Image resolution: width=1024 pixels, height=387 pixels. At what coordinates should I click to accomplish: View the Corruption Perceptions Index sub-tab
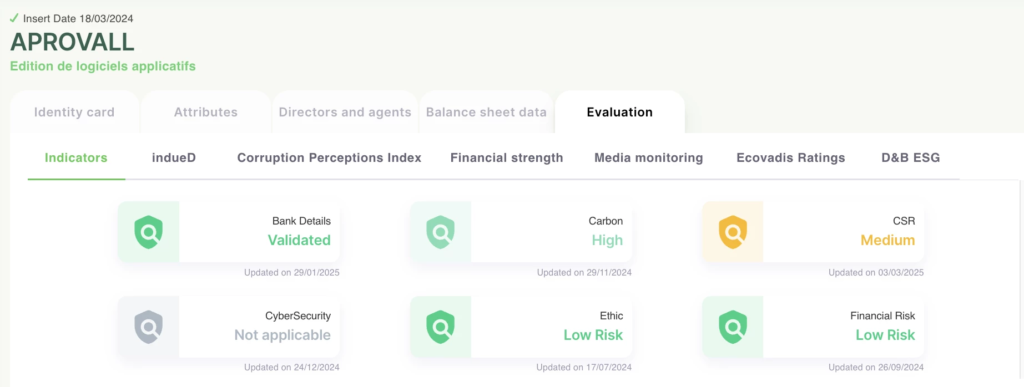[329, 158]
